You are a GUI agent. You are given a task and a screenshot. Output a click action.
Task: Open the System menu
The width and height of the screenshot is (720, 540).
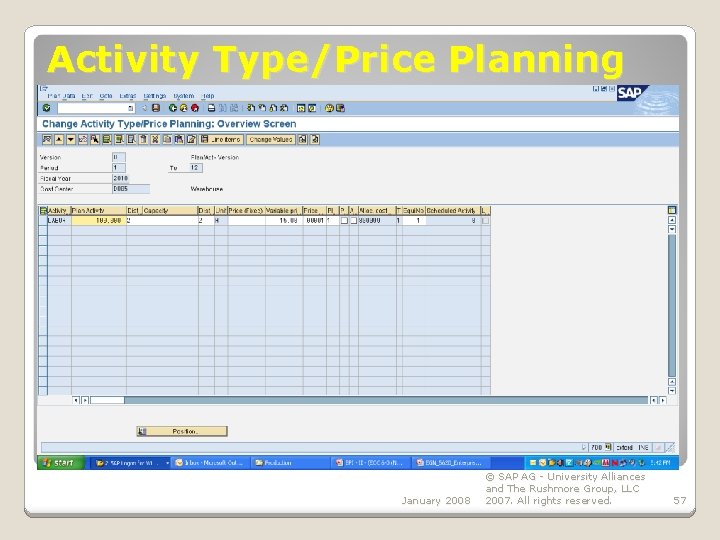pos(184,96)
